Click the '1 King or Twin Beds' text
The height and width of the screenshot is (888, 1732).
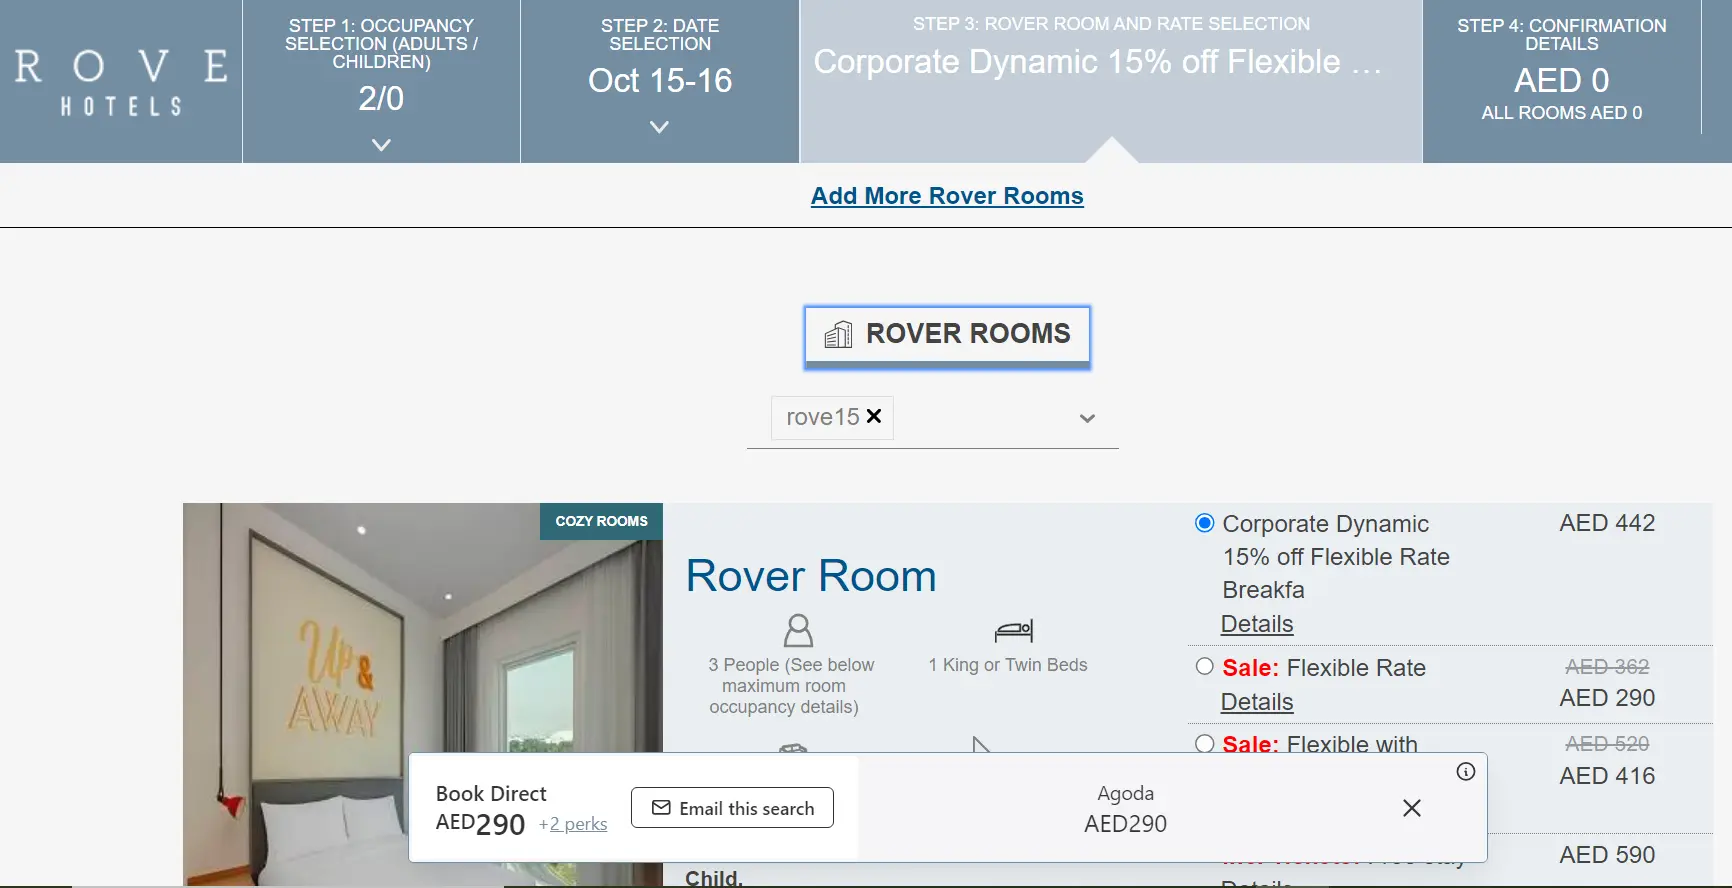coord(1008,665)
